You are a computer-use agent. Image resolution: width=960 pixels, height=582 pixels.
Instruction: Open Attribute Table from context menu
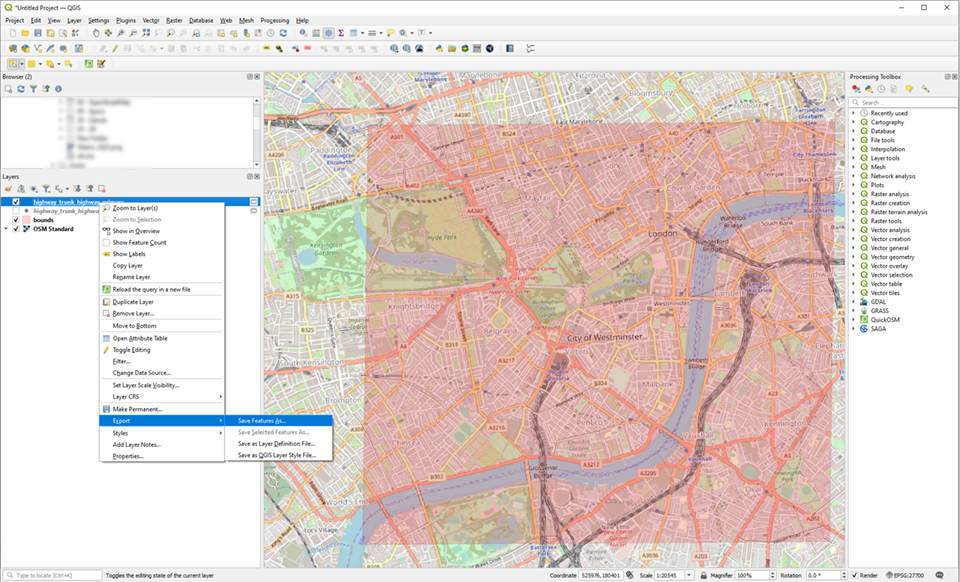pyautogui.click(x=140, y=338)
